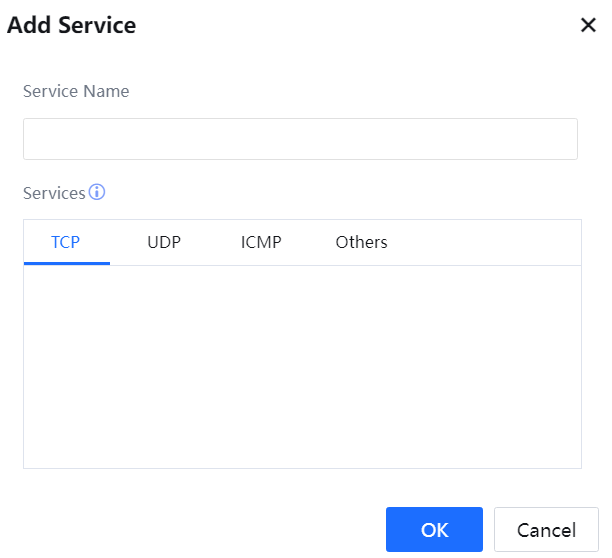Switch to the TCP tab

coord(66,242)
